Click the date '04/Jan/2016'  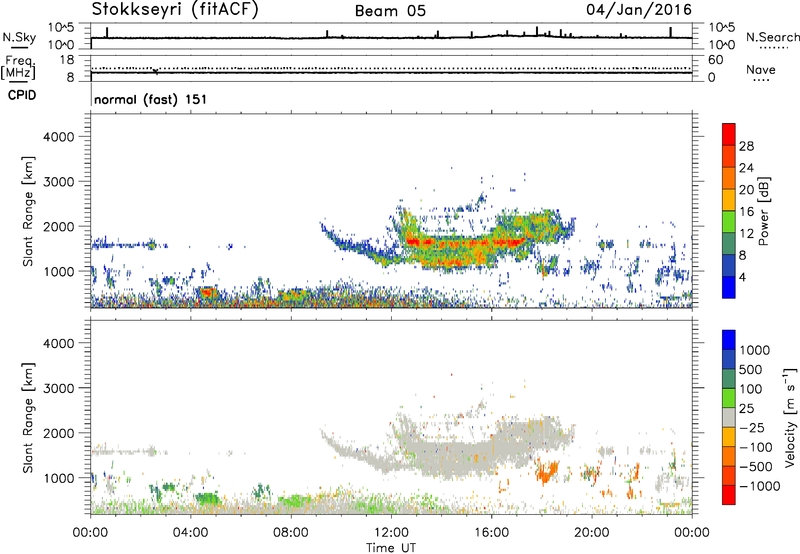[639, 10]
